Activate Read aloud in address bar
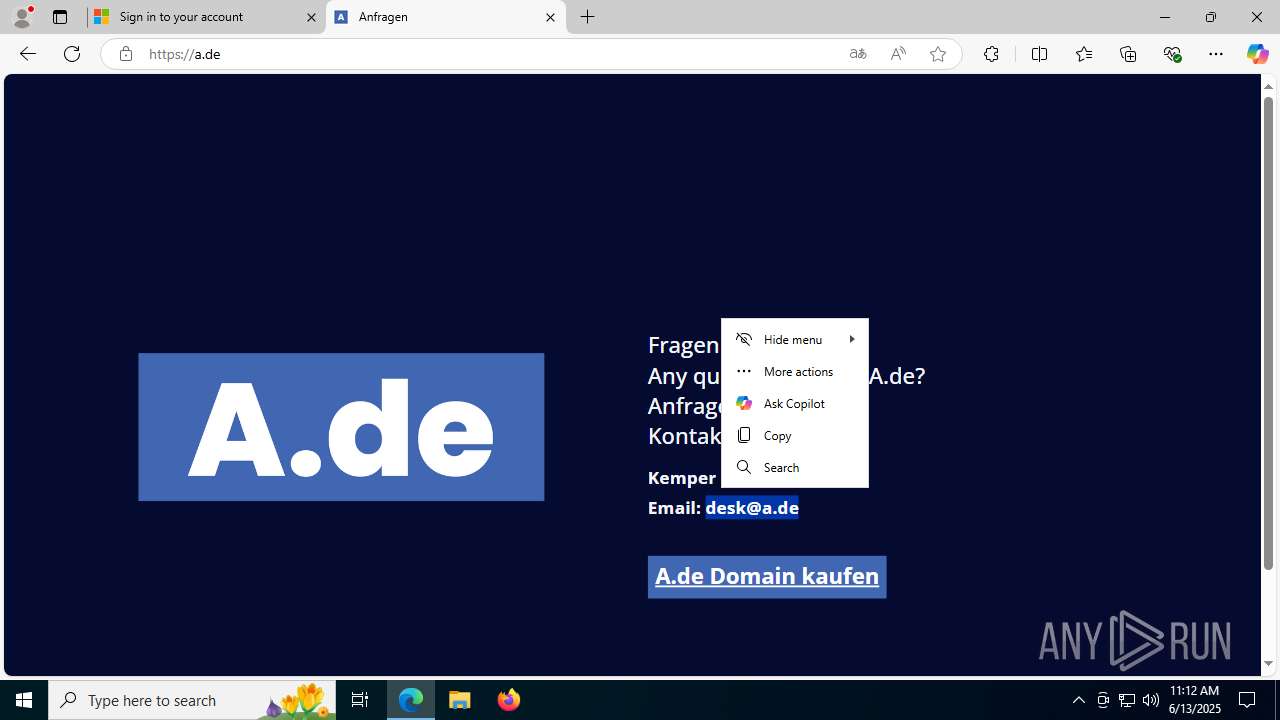Image resolution: width=1280 pixels, height=720 pixels. 898,54
